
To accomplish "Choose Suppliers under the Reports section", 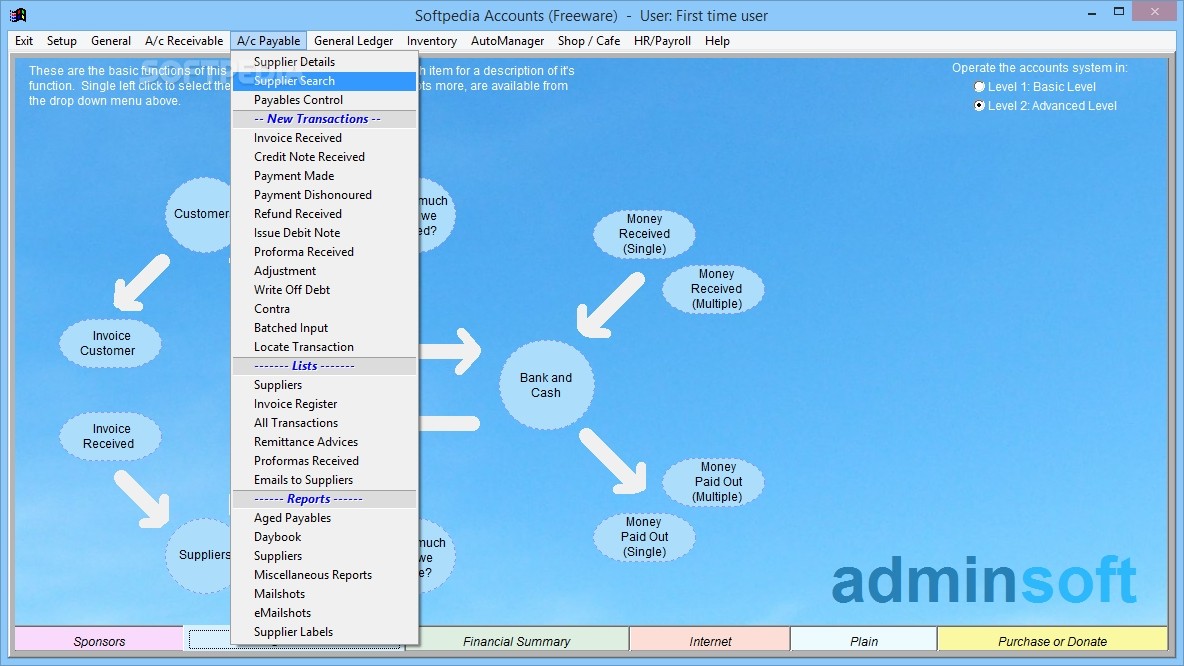I will click(x=325, y=556).
